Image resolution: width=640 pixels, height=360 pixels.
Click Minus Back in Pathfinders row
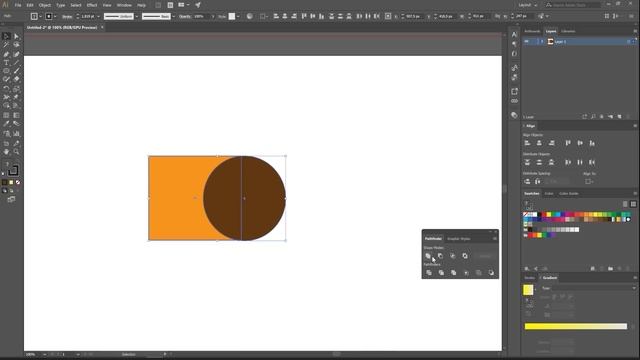[x=491, y=273]
